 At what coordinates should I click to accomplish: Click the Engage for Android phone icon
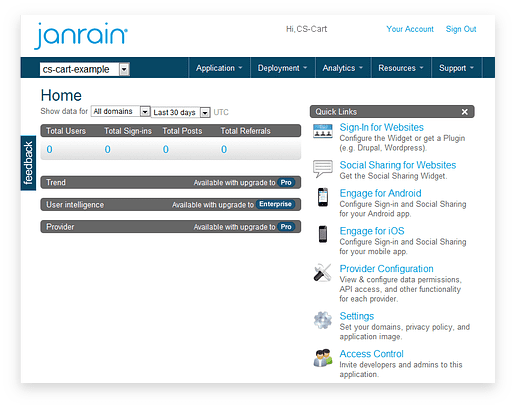322,197
